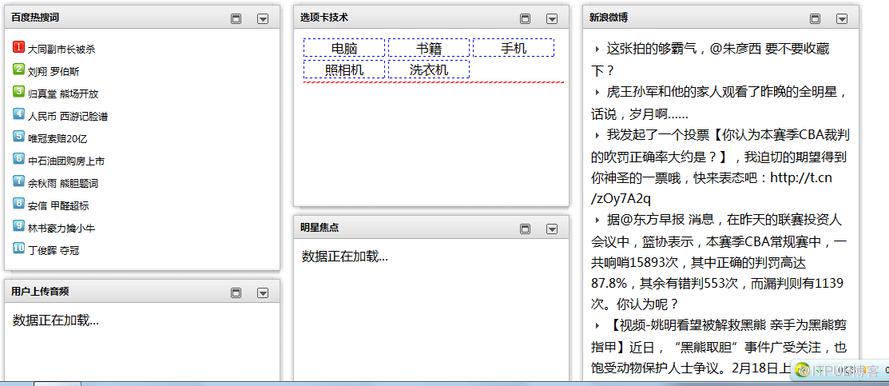Open hot search 丁俊晖 夺冠
This screenshot has height=386, width=889.
click(53, 251)
